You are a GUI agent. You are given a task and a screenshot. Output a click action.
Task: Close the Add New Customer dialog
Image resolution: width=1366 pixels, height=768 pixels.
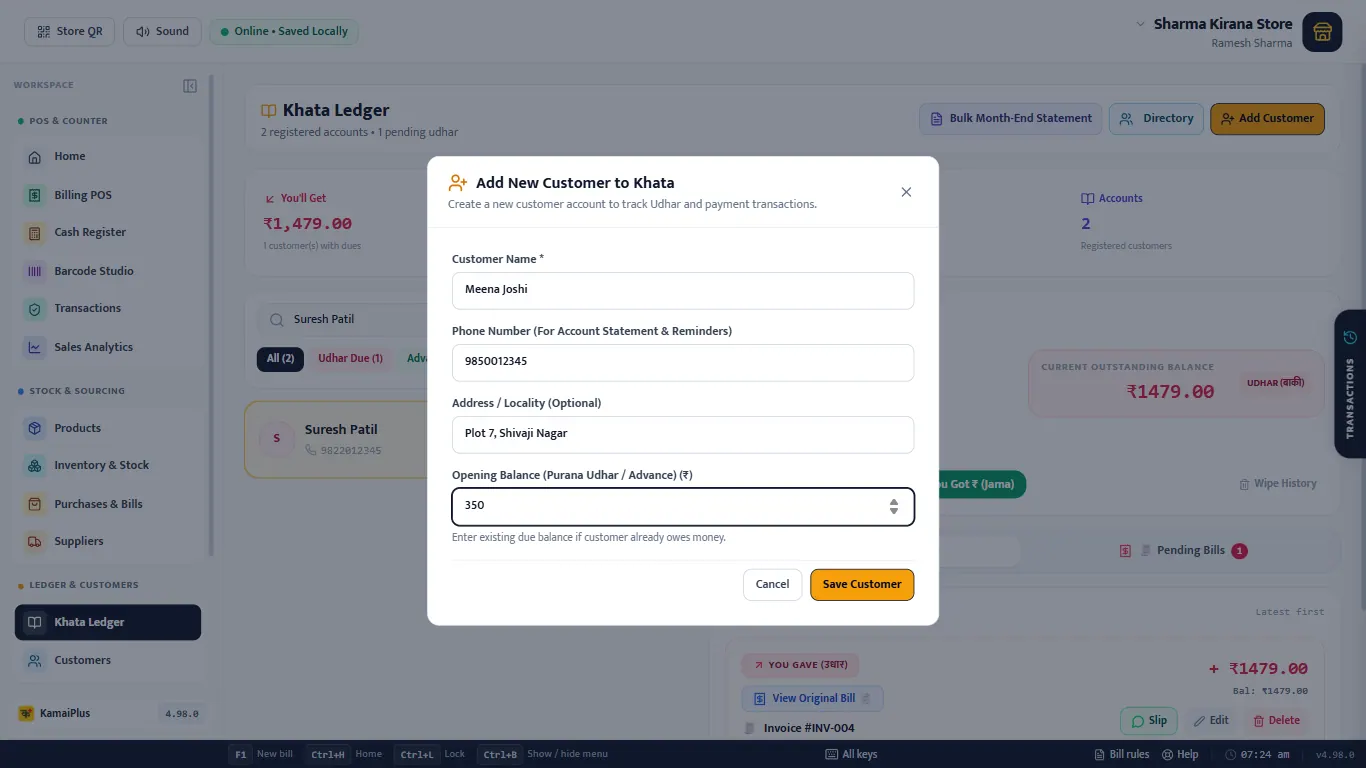pyautogui.click(x=906, y=192)
